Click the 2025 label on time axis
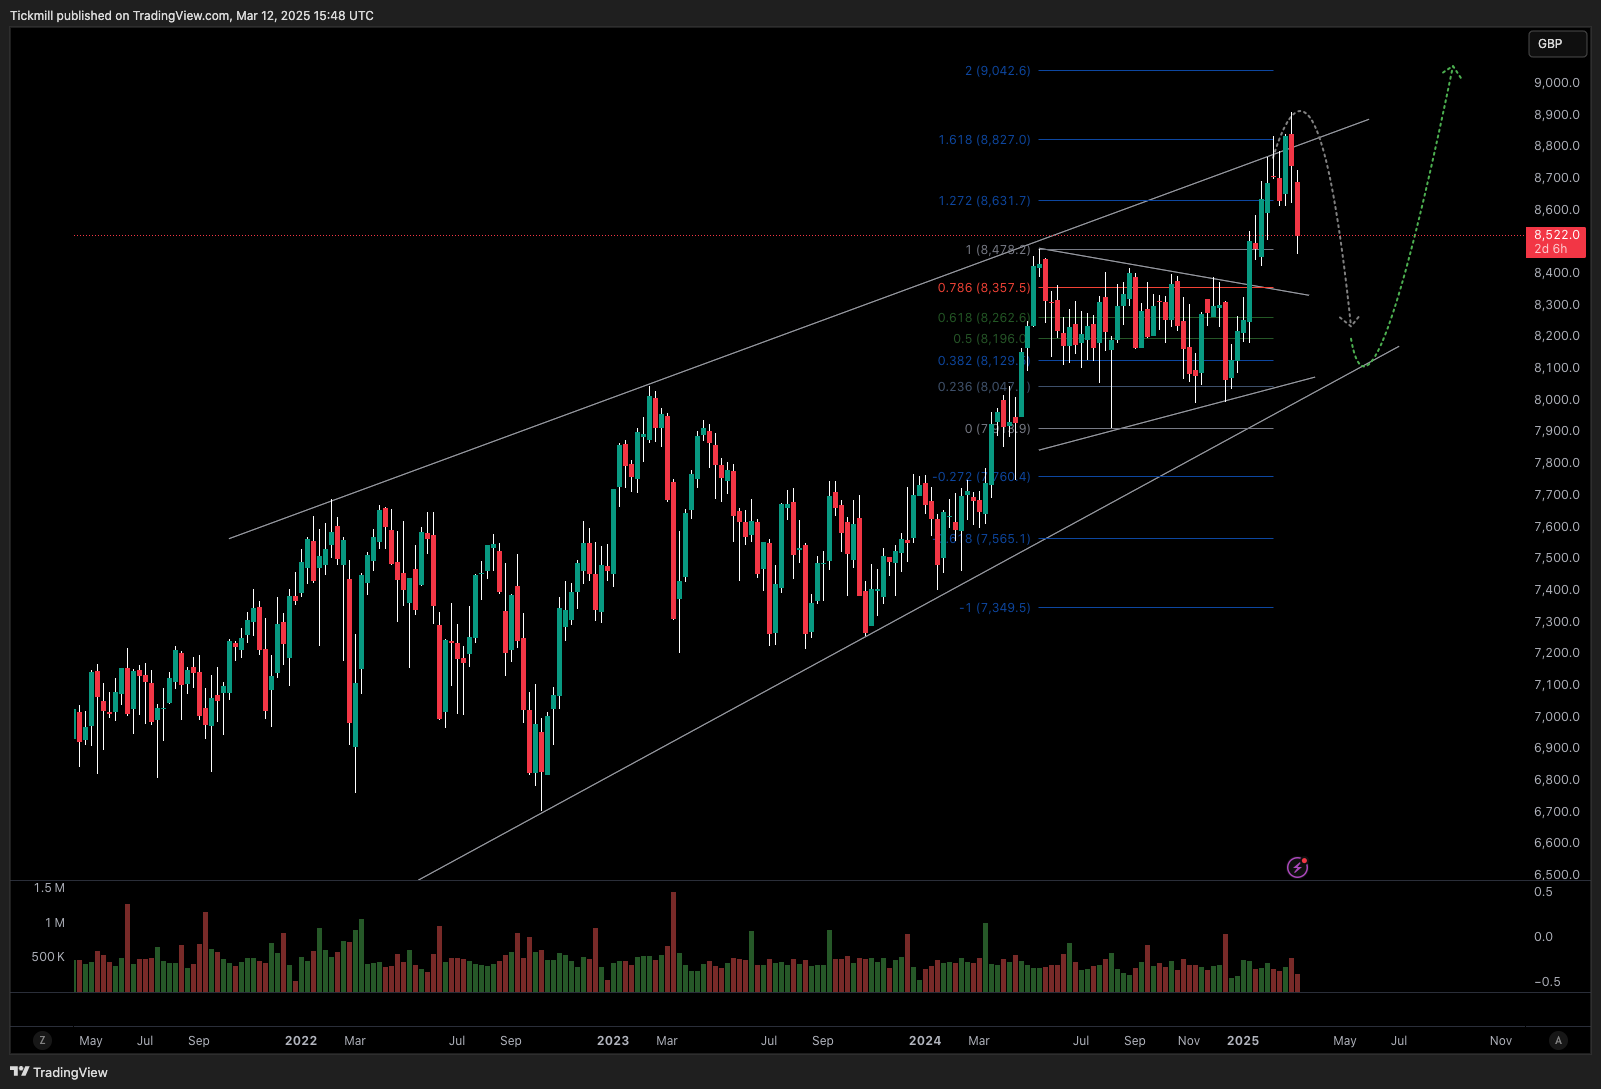 click(x=1243, y=1041)
